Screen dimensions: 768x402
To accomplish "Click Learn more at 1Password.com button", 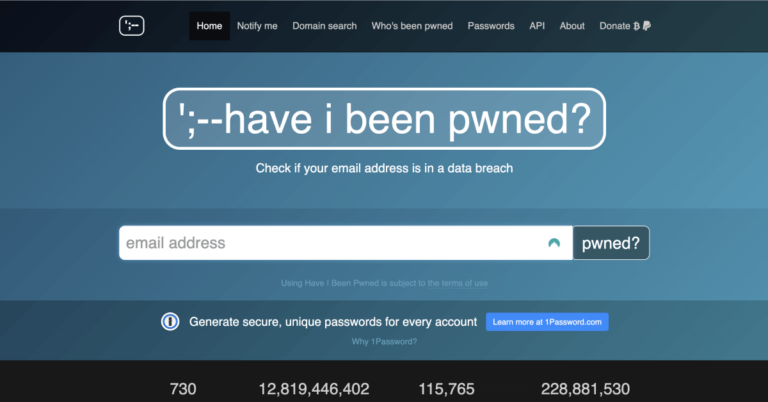I will pos(547,322).
